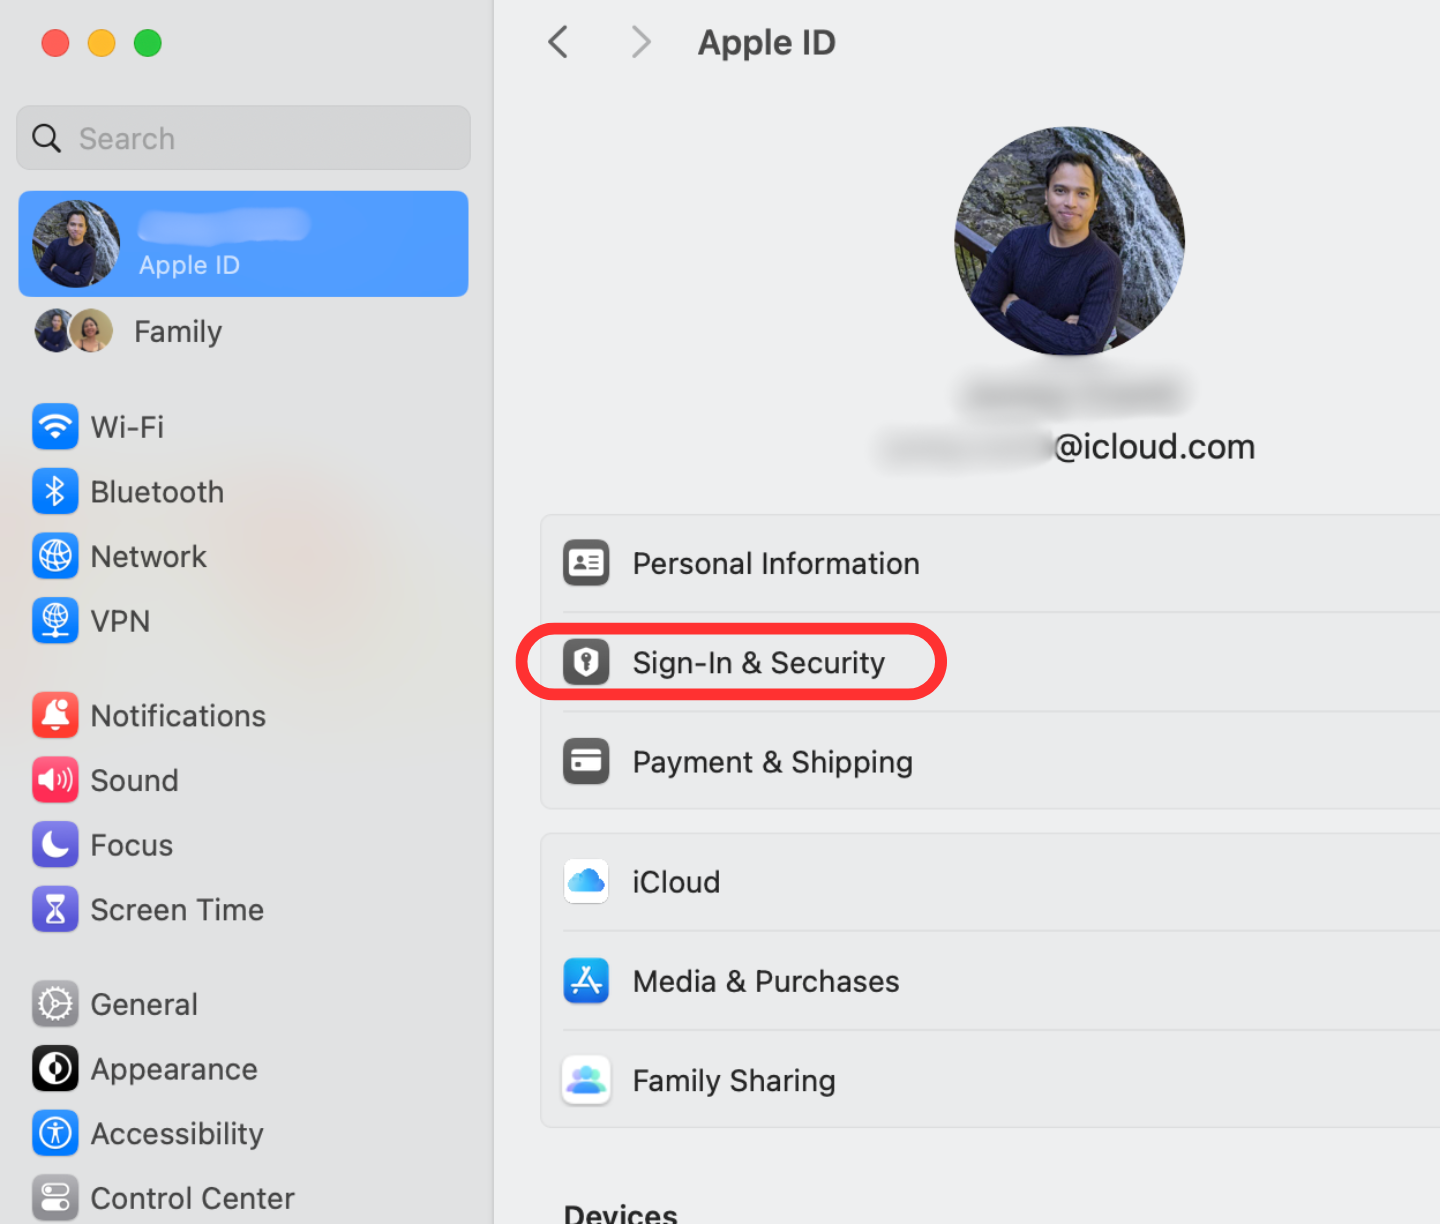Open Control Center settings
Viewport: 1440px width, 1224px height.
pos(243,1198)
